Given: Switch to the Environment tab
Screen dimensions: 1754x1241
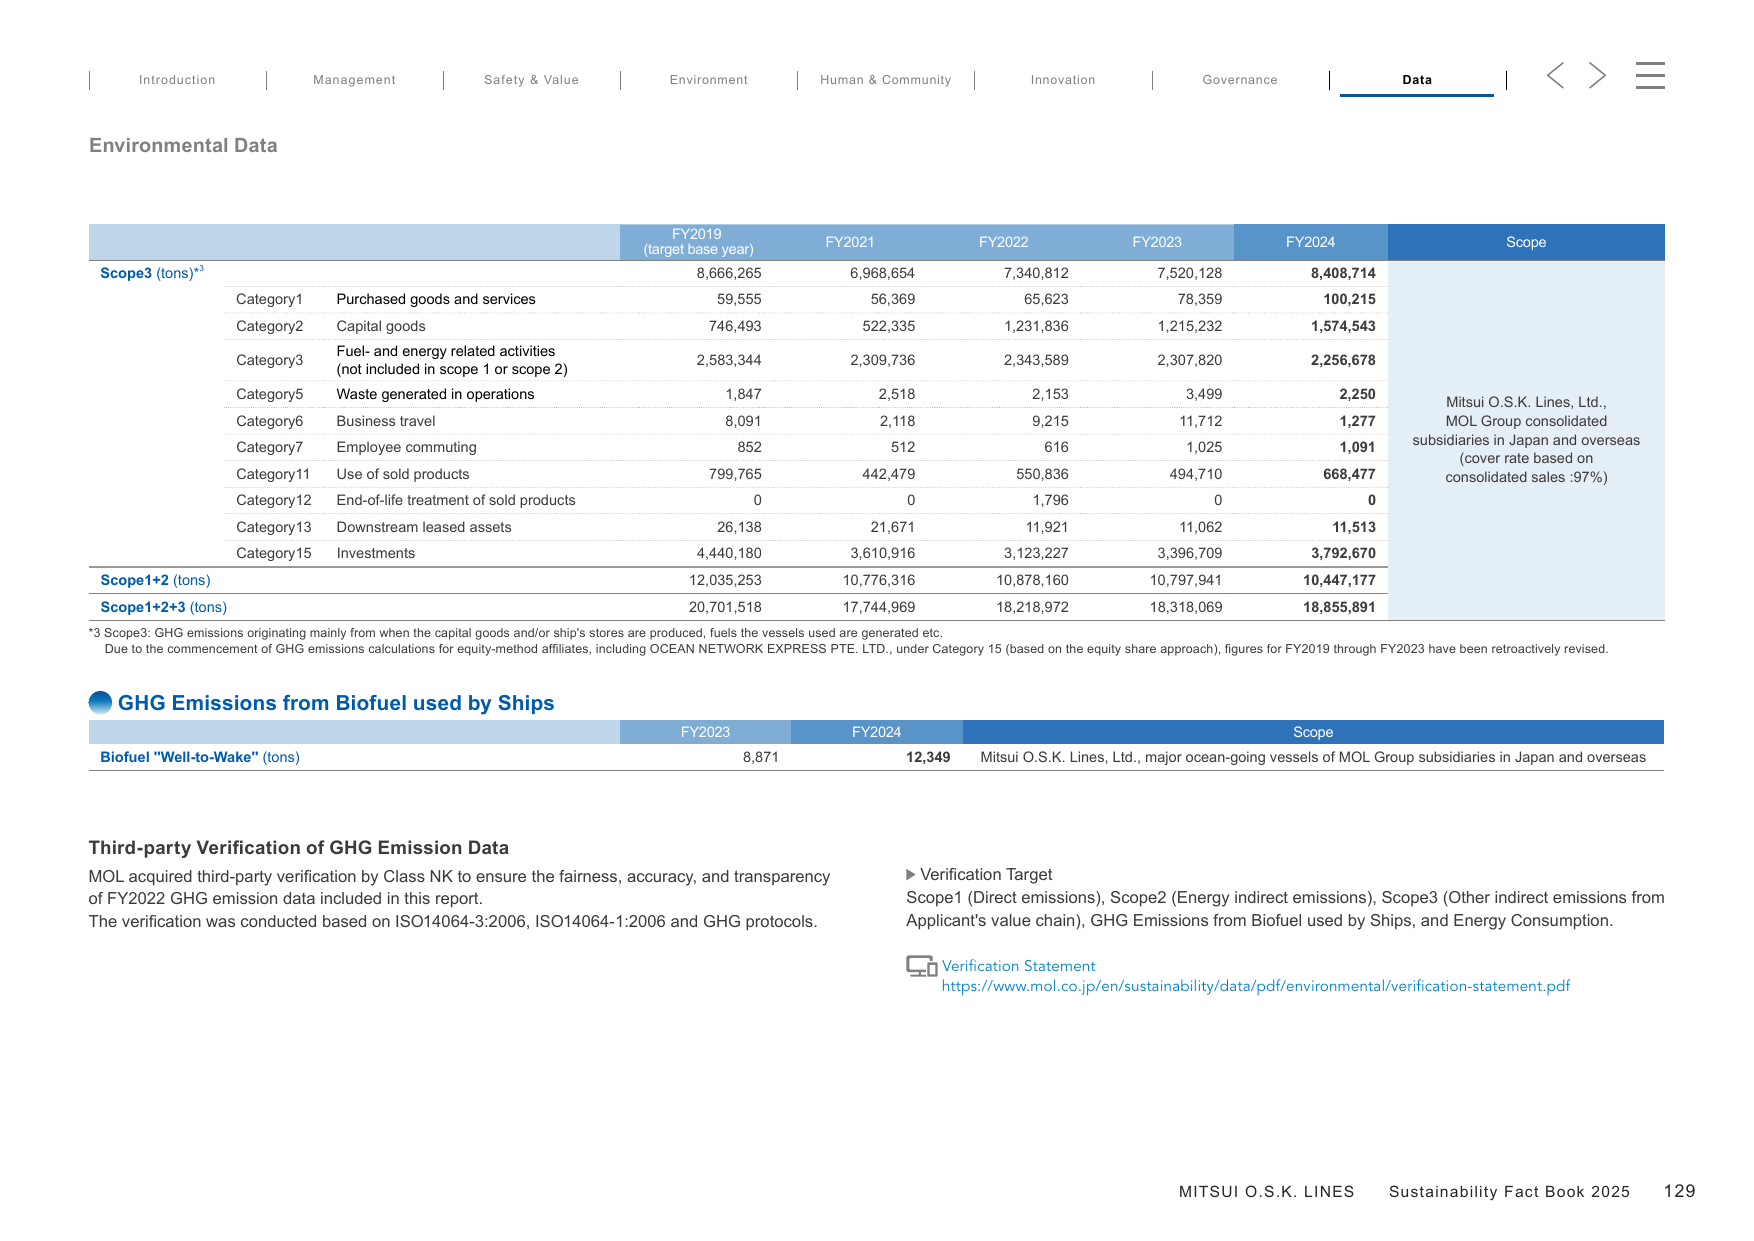Looking at the screenshot, I should (709, 80).
